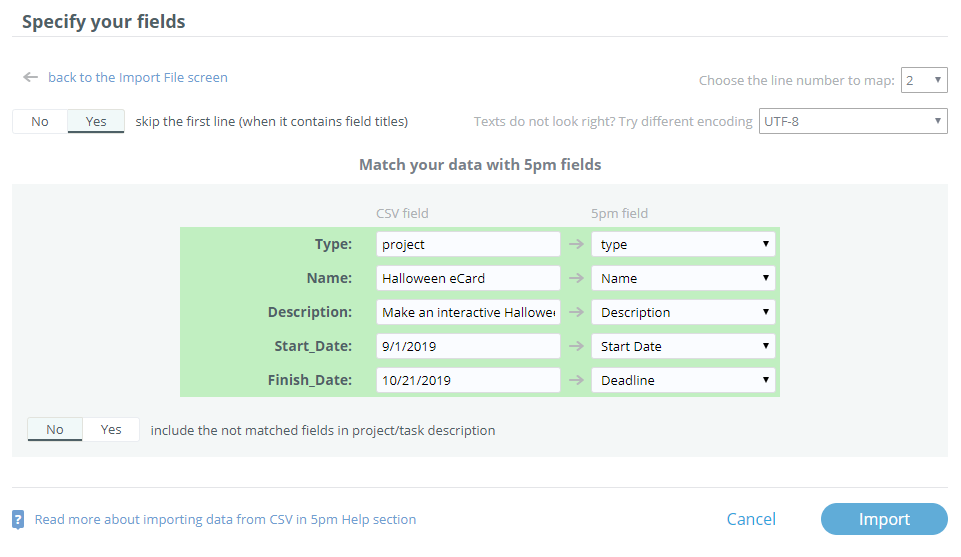Select No for include not matched fields

(55, 429)
